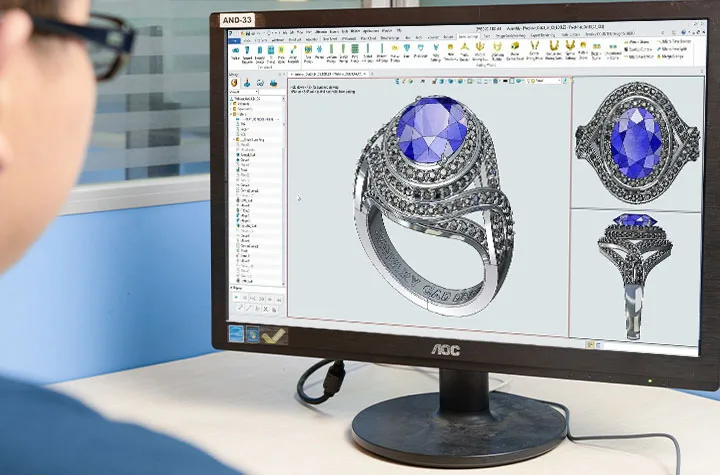The image size is (720, 475).
Task: Click the first blue icon on the Windows taskbar
Action: (x=237, y=334)
